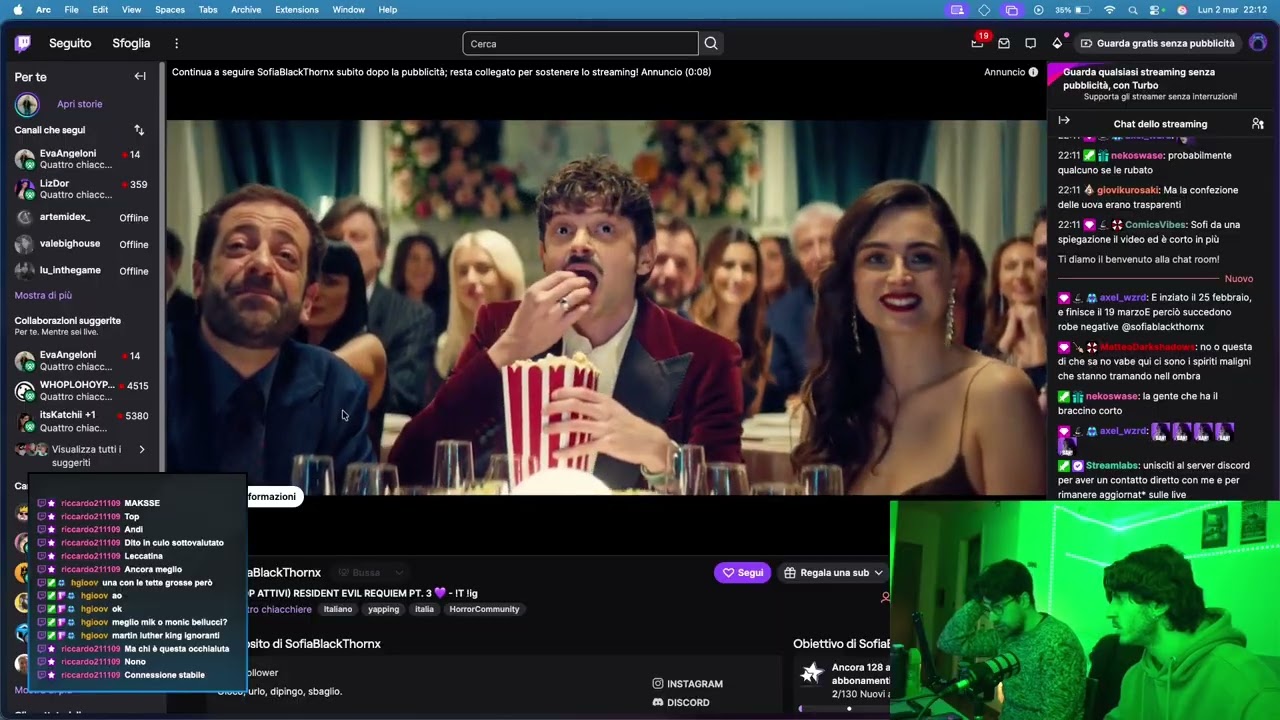Open the Archive menu
The image size is (1280, 720).
(246, 10)
